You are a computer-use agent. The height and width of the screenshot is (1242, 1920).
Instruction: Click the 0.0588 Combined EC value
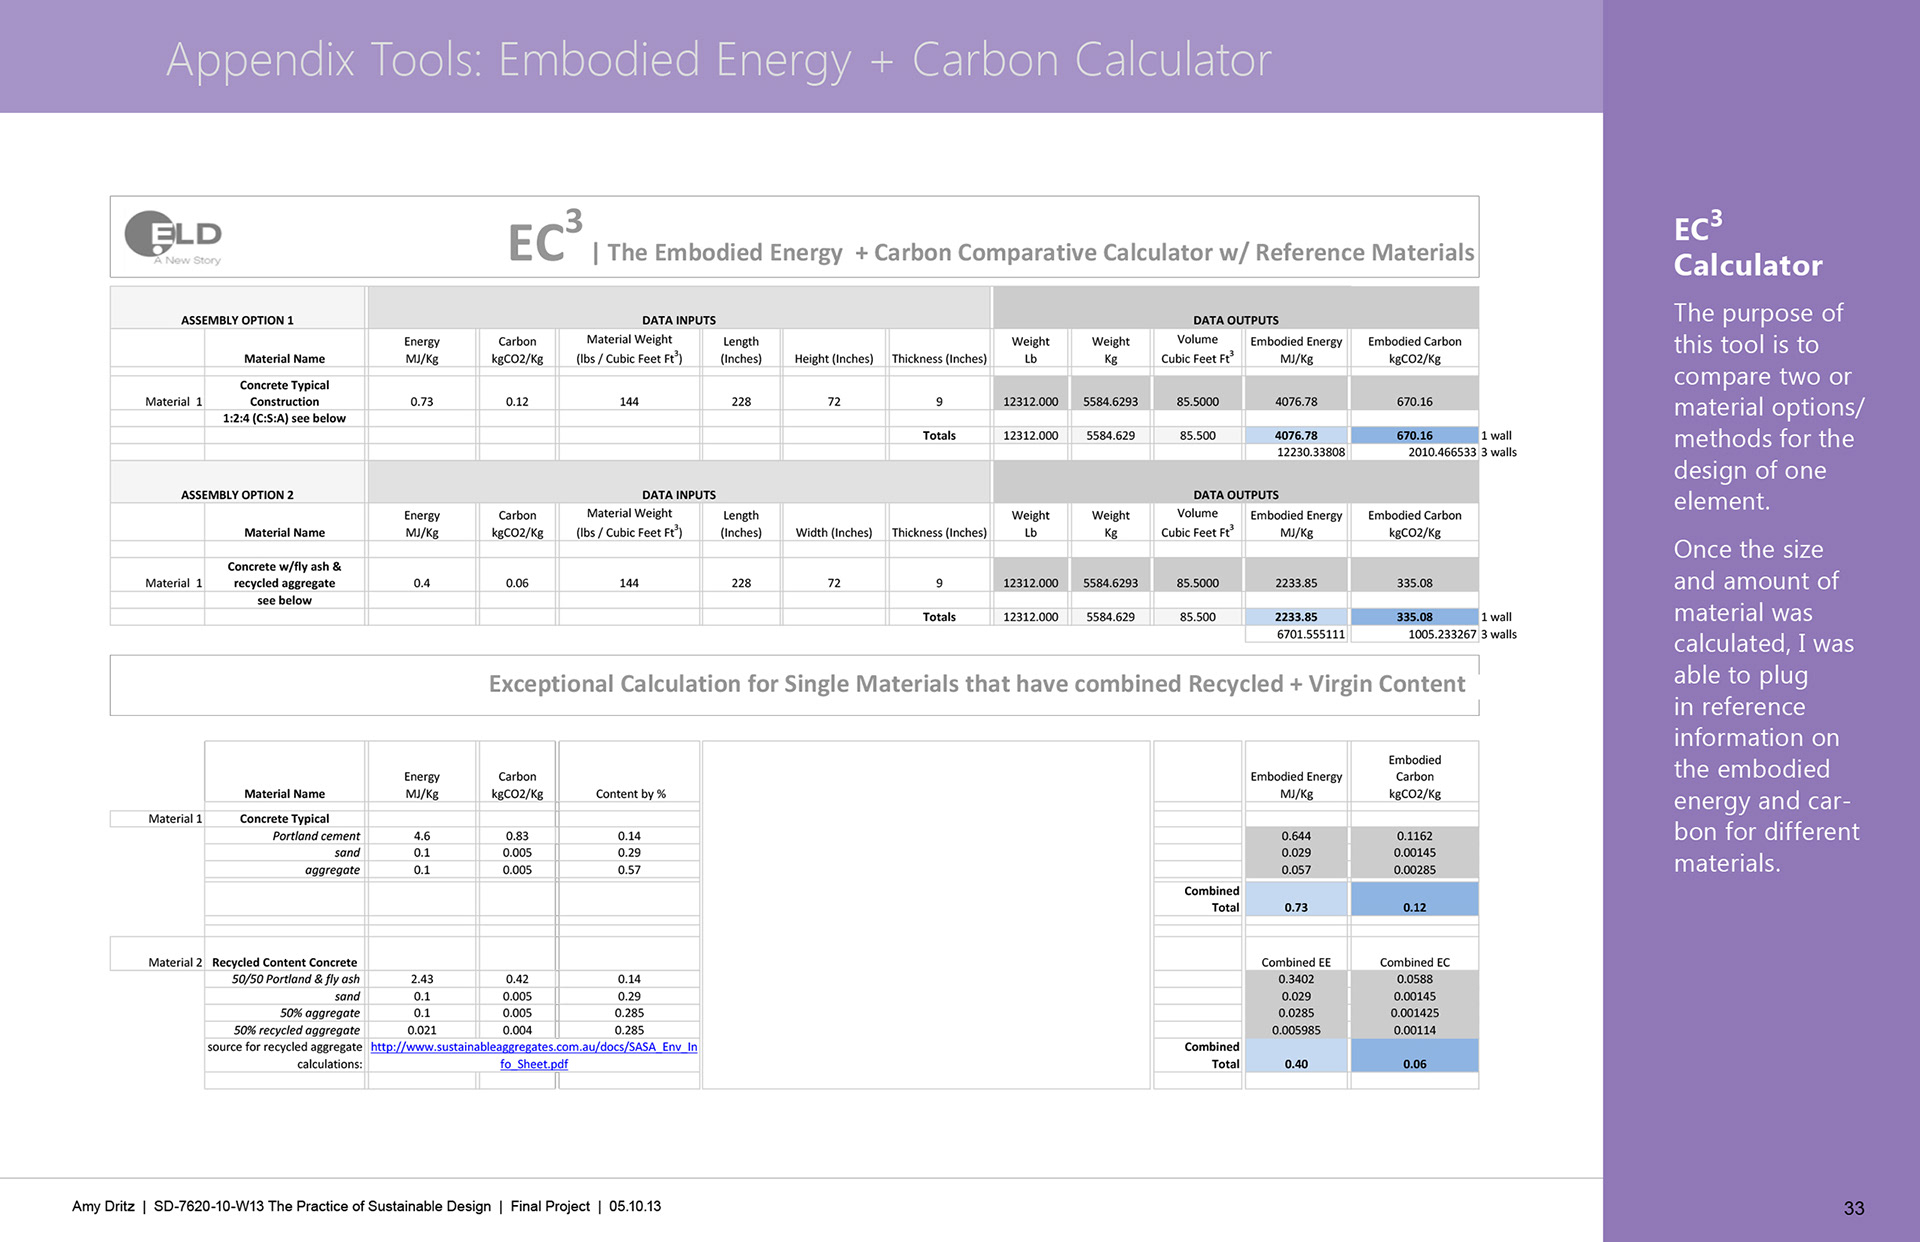[x=1414, y=979]
